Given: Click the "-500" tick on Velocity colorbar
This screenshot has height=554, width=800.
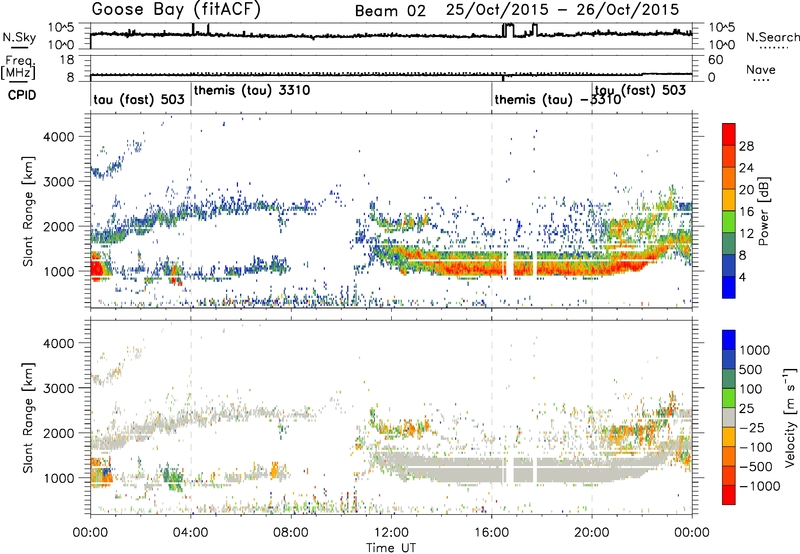Looking at the screenshot, I should pos(756,466).
